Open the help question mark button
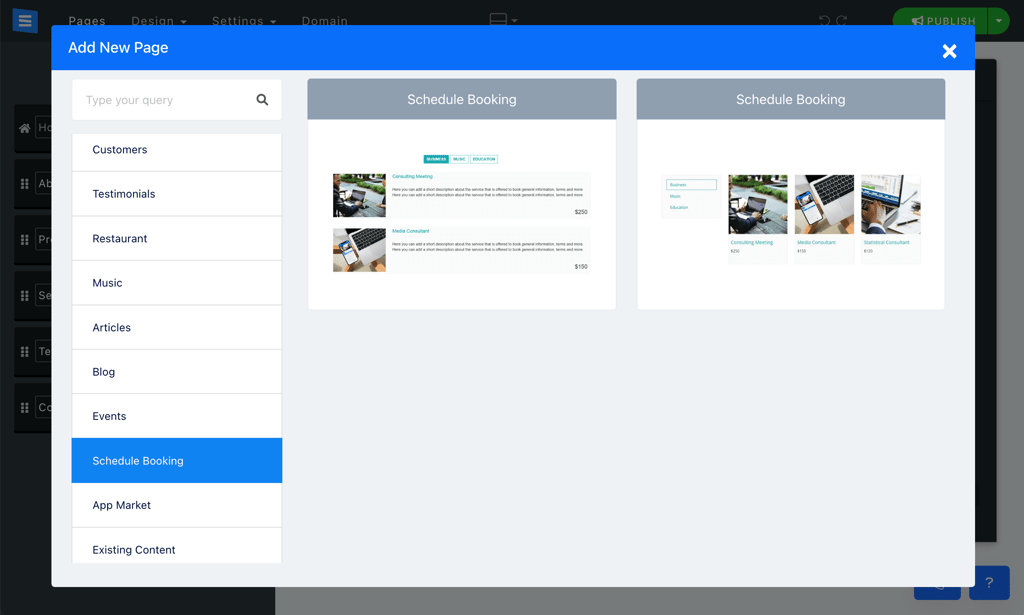This screenshot has width=1024, height=615. [989, 582]
